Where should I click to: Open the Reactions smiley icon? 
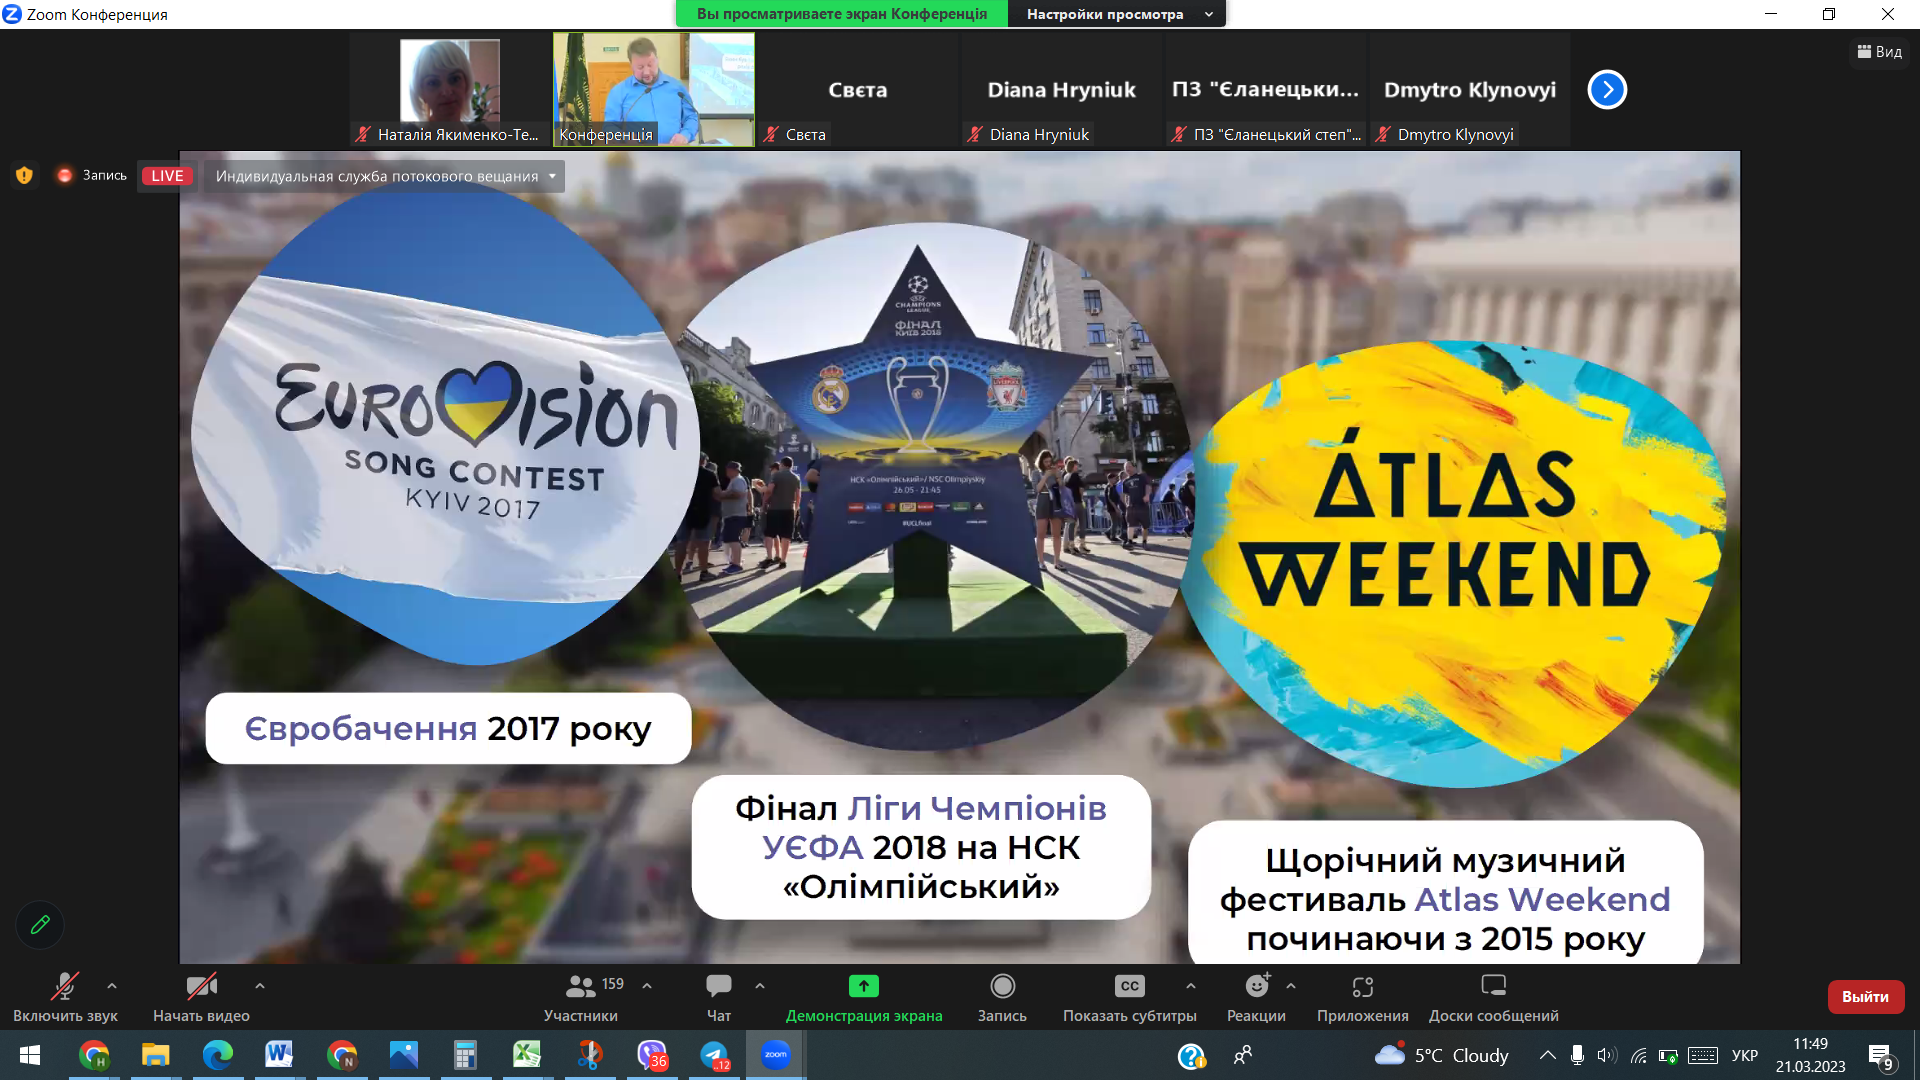click(1256, 986)
